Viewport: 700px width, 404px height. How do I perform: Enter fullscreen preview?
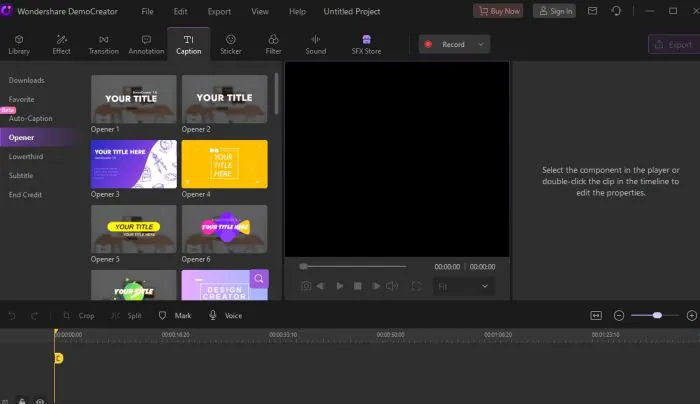point(417,286)
